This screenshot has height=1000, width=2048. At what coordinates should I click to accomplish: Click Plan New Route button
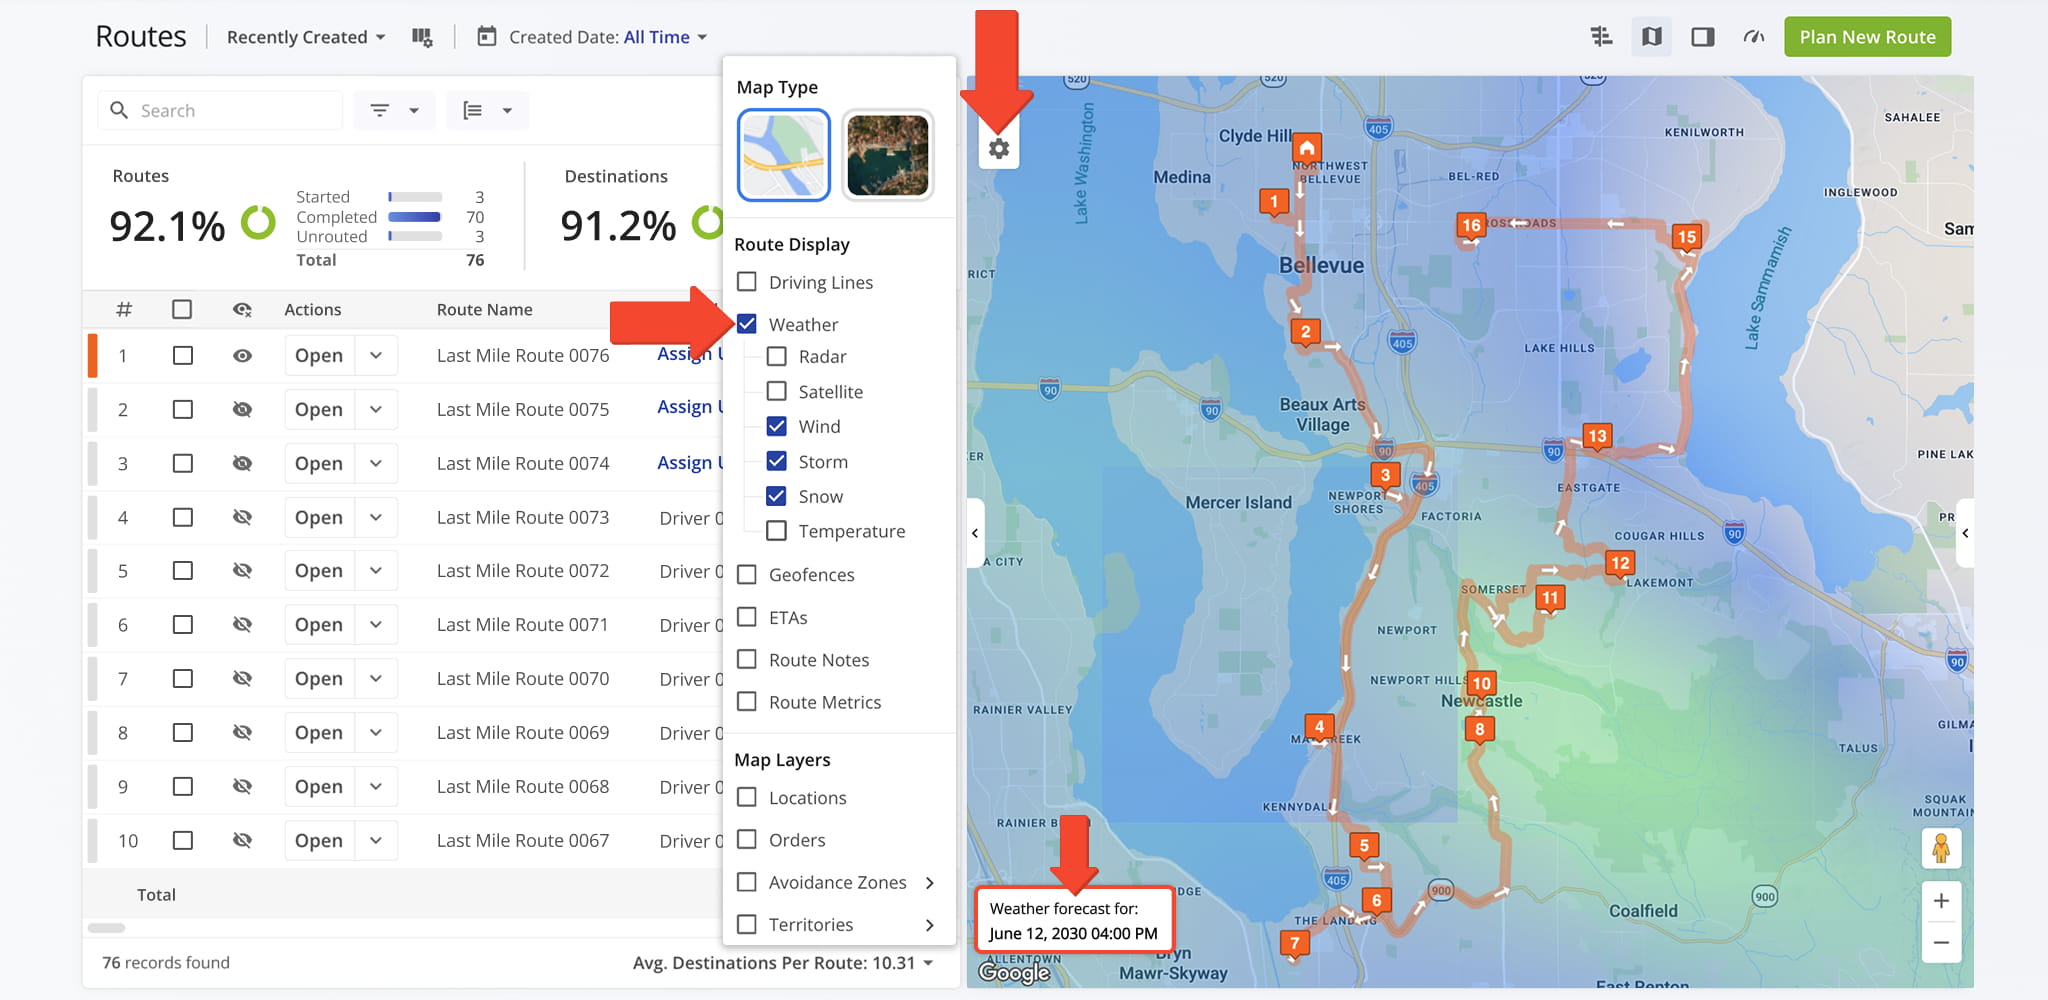click(1867, 37)
